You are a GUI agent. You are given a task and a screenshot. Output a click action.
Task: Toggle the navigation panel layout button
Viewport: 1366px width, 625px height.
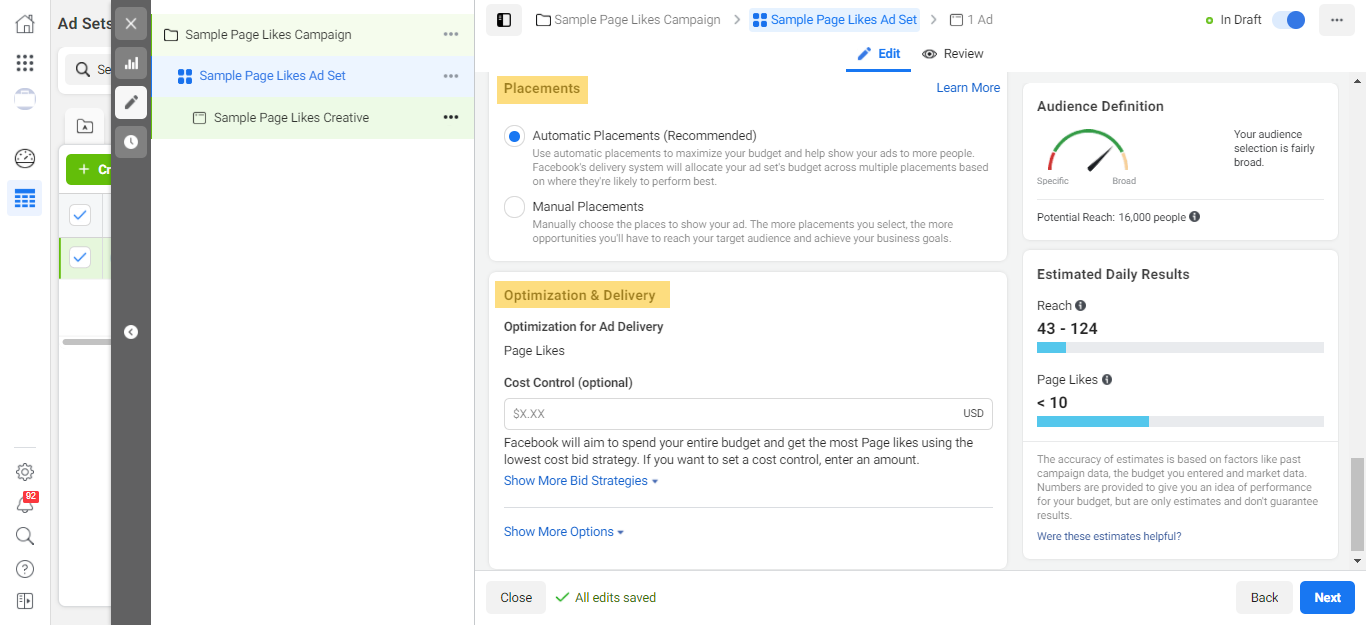[x=504, y=20]
